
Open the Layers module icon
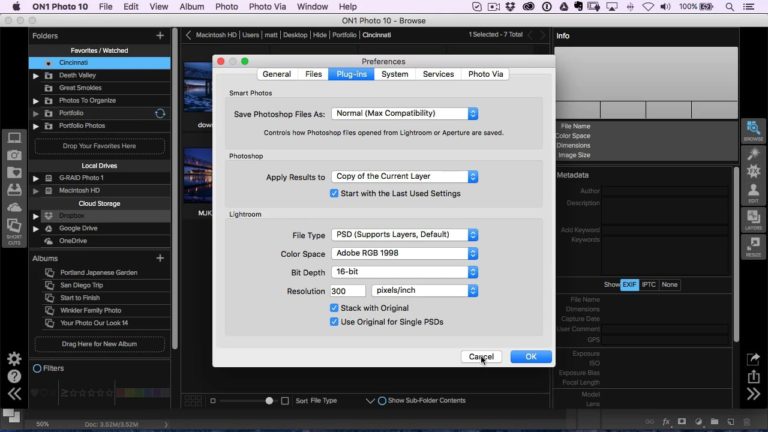(753, 220)
